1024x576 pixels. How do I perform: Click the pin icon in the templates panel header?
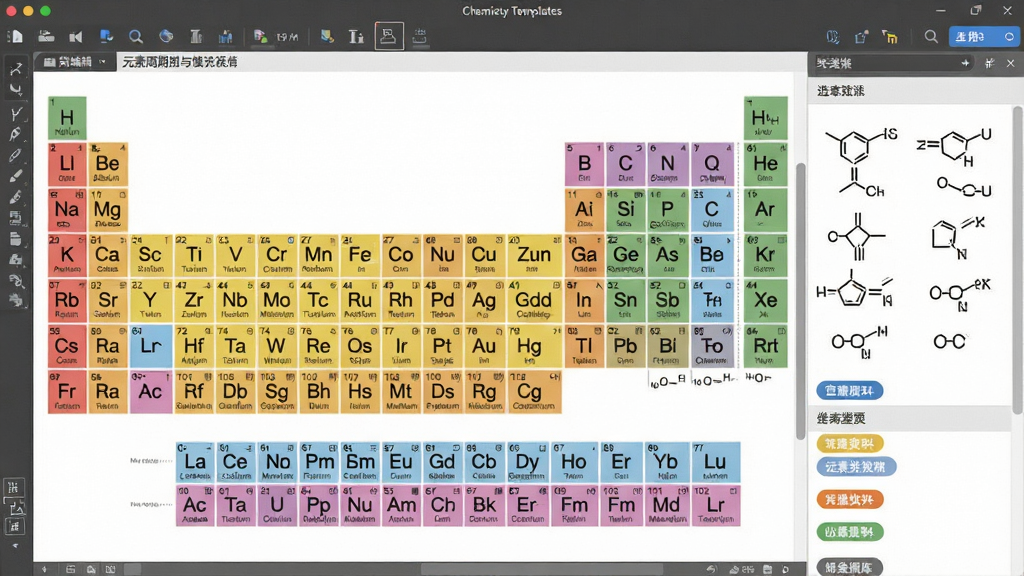point(989,63)
